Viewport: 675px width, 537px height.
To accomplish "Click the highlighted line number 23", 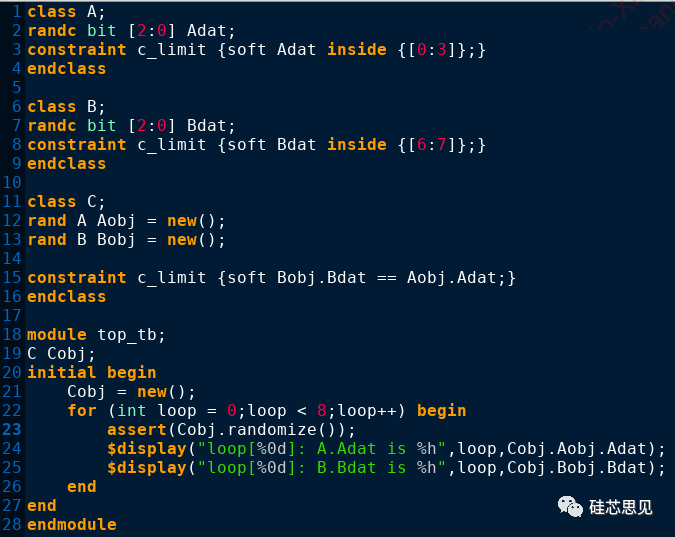I will [x=12, y=429].
